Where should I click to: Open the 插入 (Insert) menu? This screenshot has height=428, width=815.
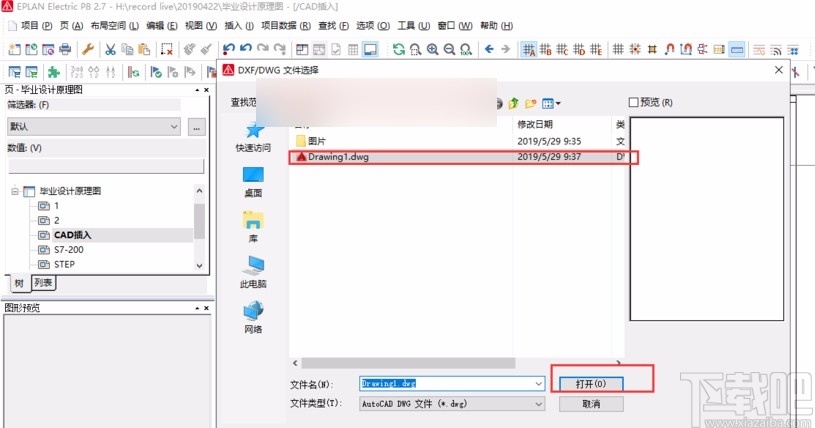click(239, 25)
